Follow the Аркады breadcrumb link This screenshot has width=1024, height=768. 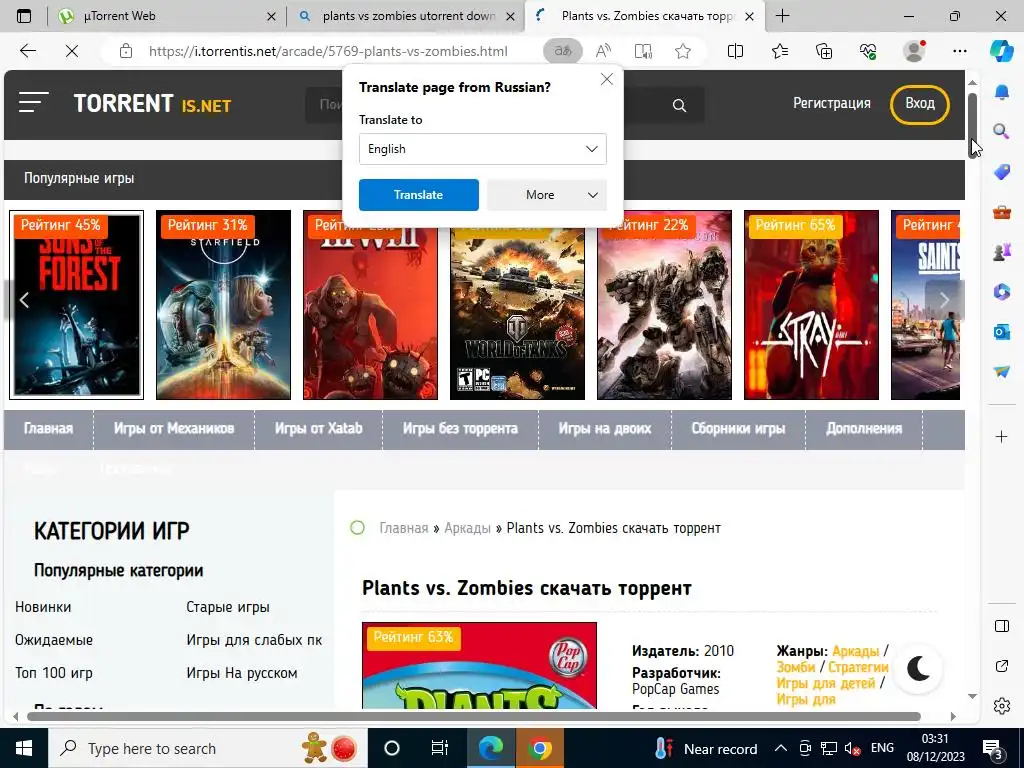467,528
